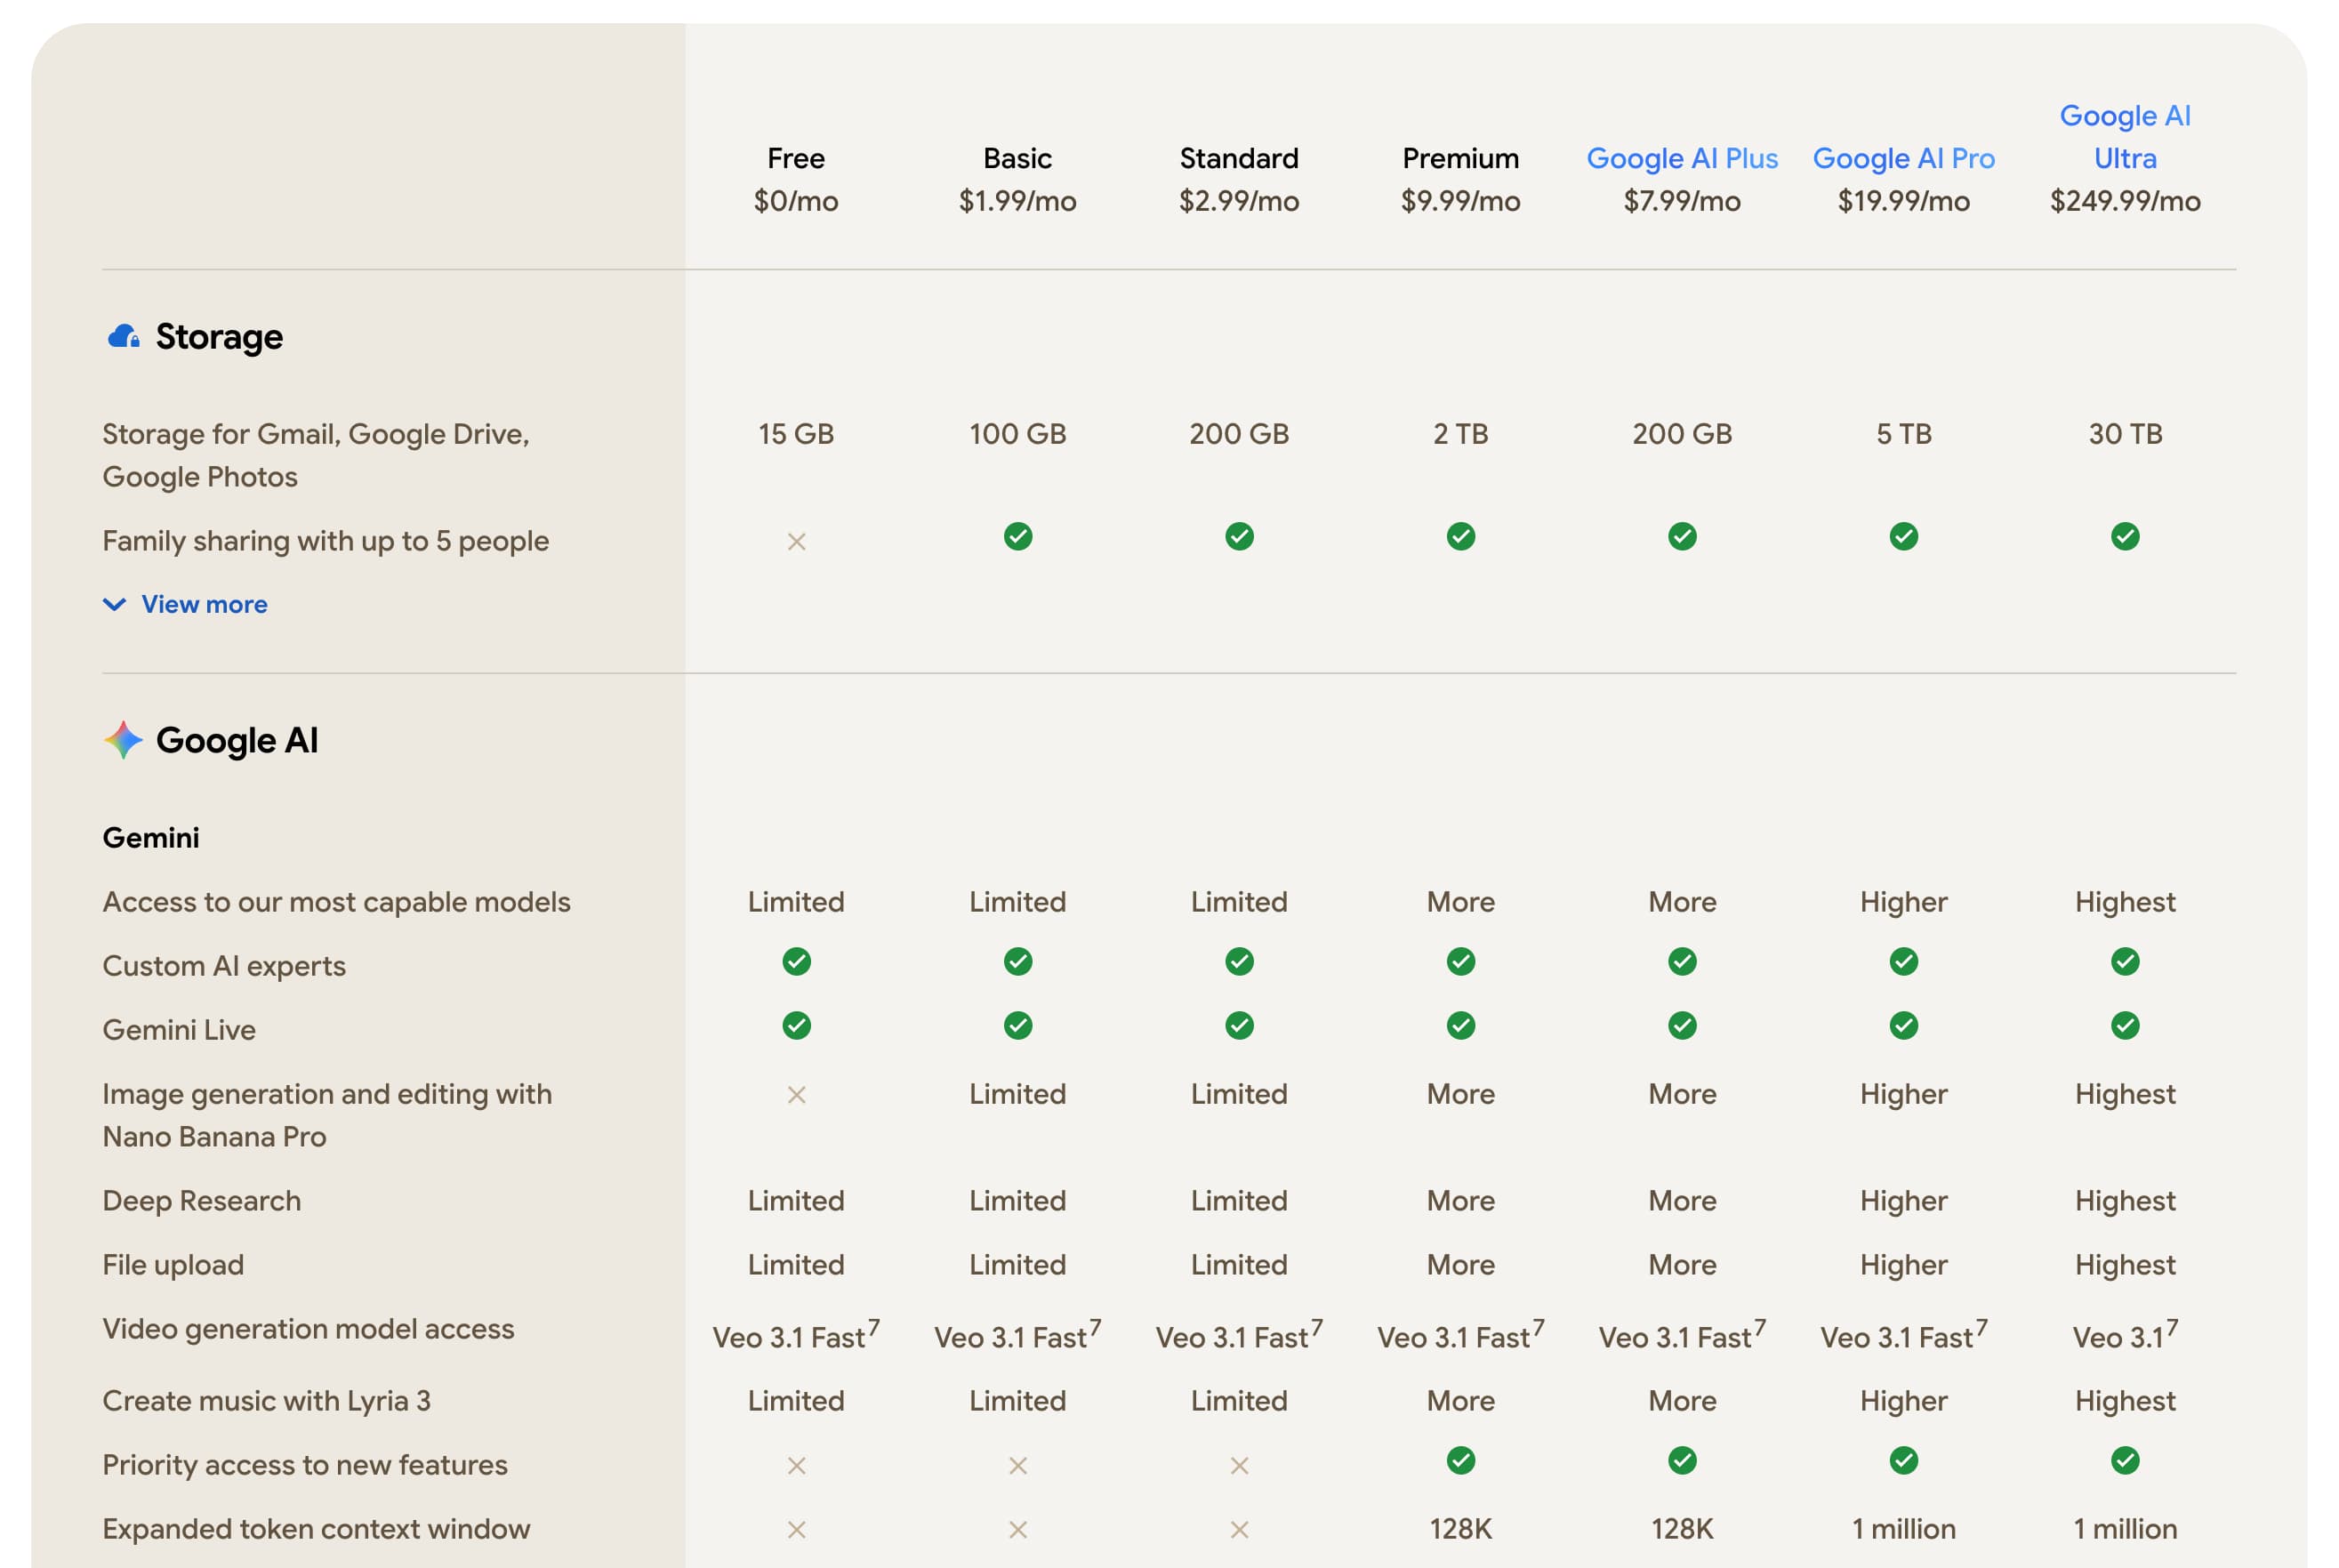Screen dimensions: 2339x1568
Task: Click Standard expanded token context X mark
Action: [x=1239, y=1530]
